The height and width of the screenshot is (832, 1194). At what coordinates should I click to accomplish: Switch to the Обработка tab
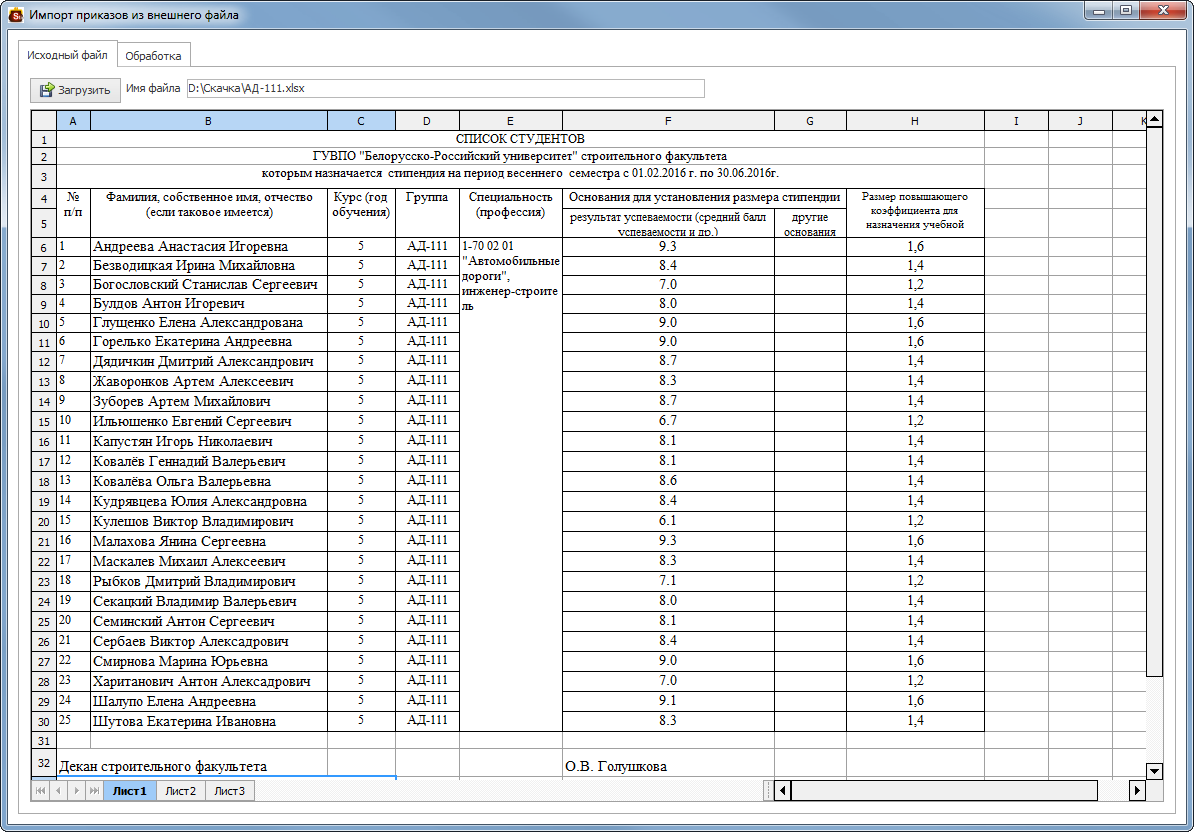coord(153,56)
